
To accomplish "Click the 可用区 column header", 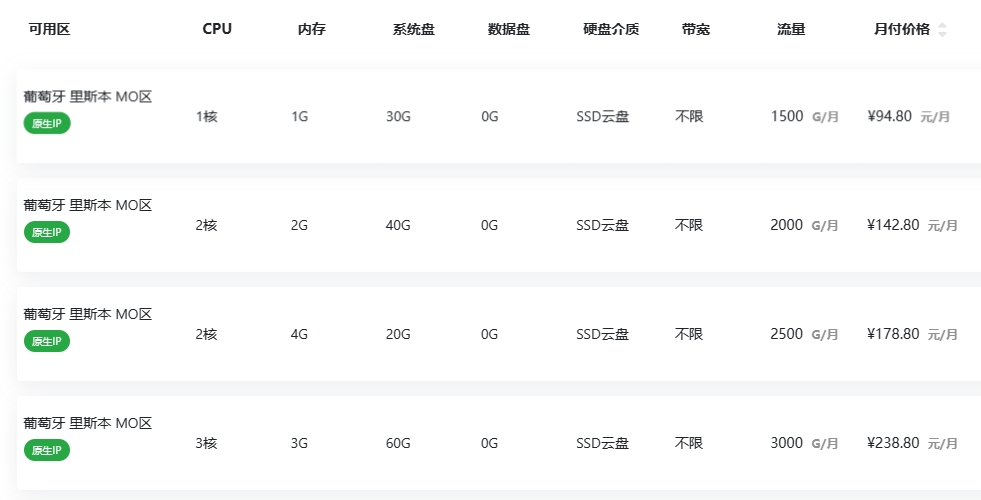I will (49, 29).
